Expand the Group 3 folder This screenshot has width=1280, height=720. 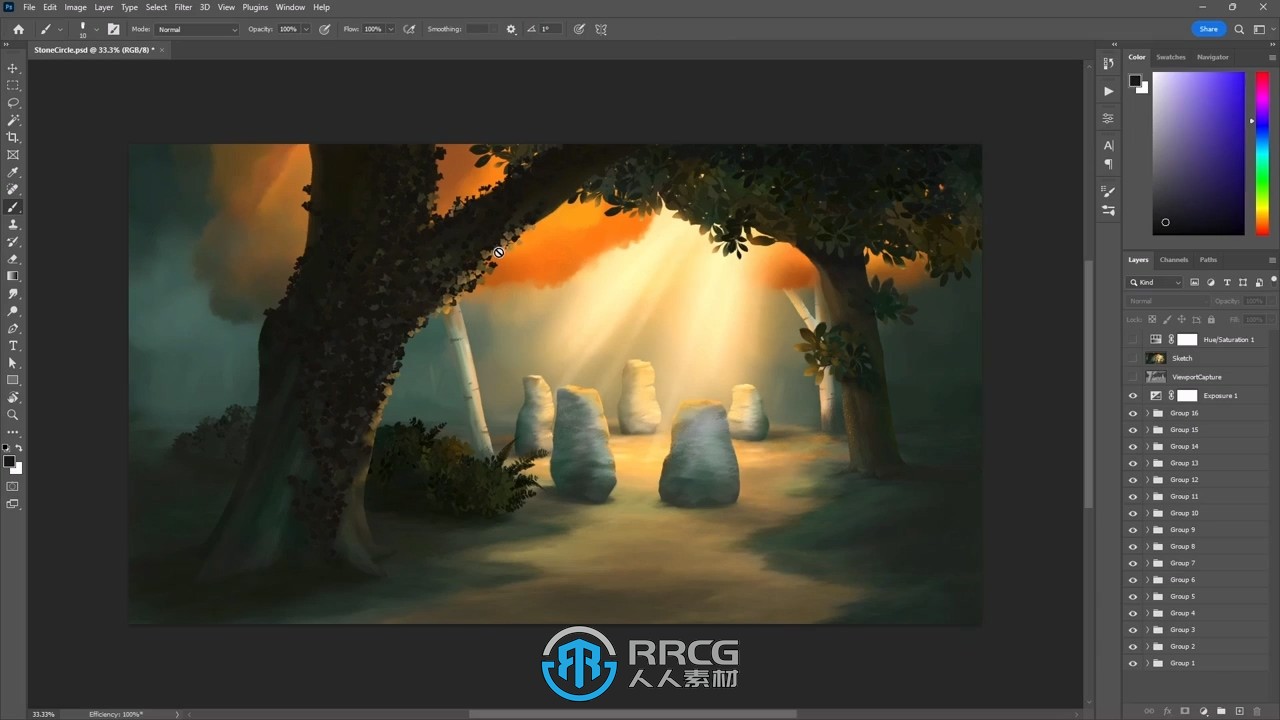(x=1147, y=630)
